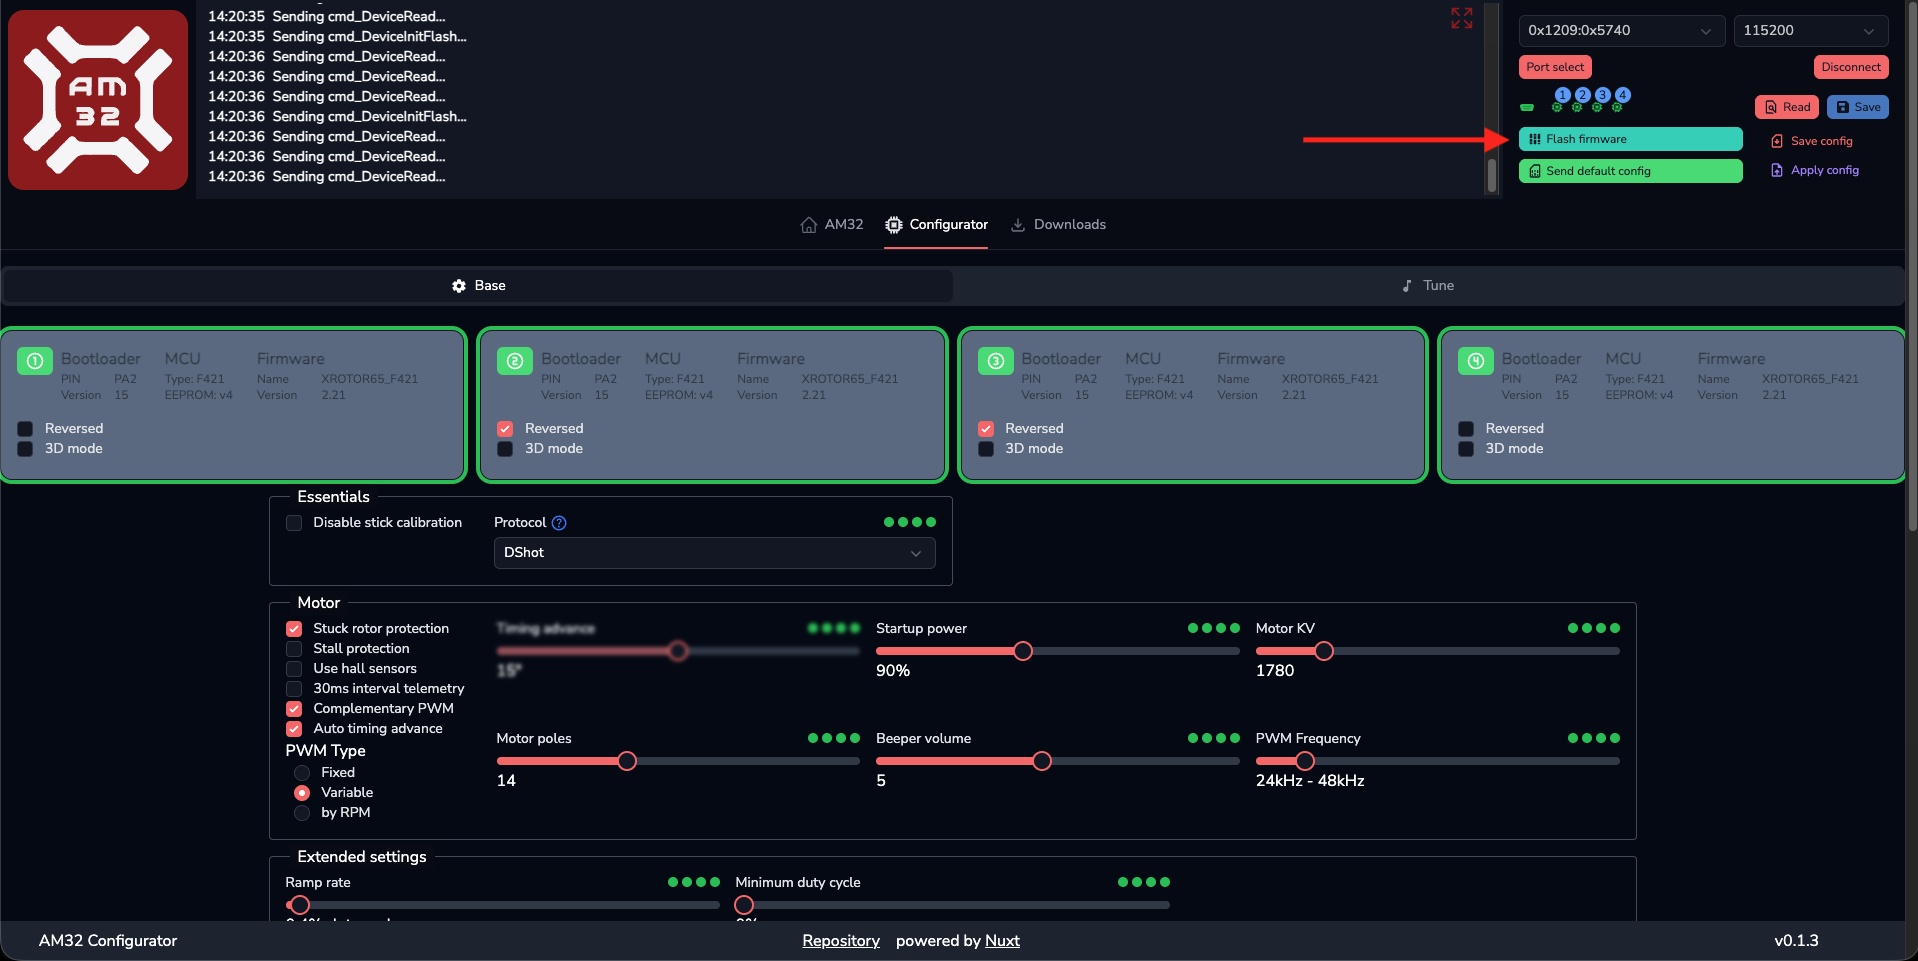Click the Motor KV slider handle
Image resolution: width=1918 pixels, height=961 pixels.
1324,651
